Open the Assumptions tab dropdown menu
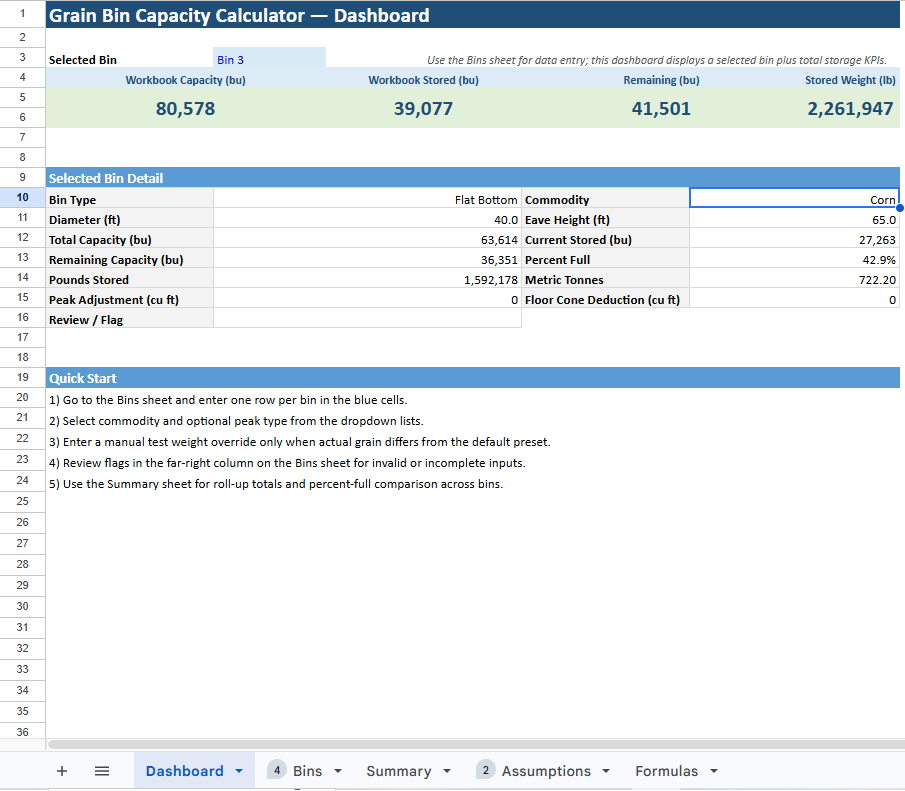The height and width of the screenshot is (791, 905). 606,771
